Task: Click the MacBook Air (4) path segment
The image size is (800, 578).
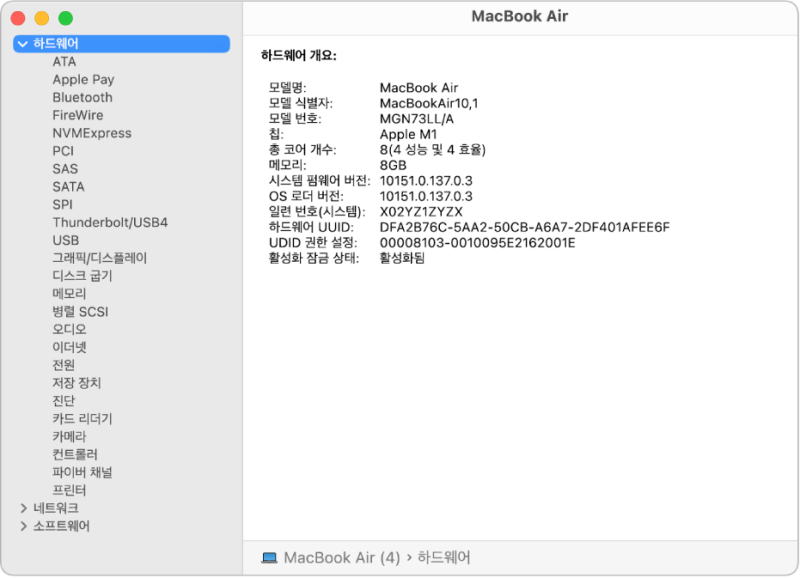Action: click(342, 558)
